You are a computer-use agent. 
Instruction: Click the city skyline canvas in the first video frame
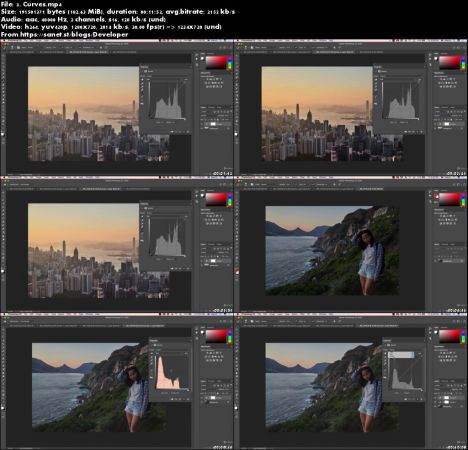pyautogui.click(x=83, y=114)
